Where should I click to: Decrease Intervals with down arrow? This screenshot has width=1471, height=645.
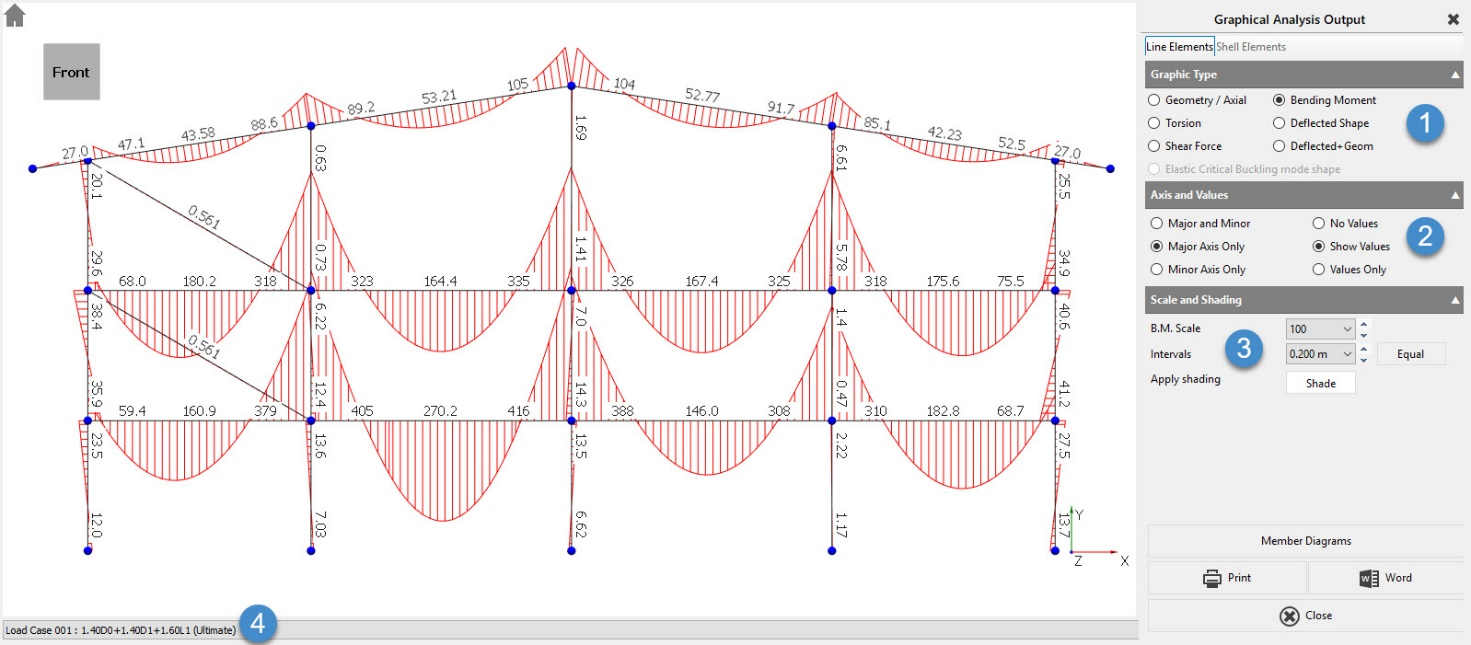pos(1365,360)
